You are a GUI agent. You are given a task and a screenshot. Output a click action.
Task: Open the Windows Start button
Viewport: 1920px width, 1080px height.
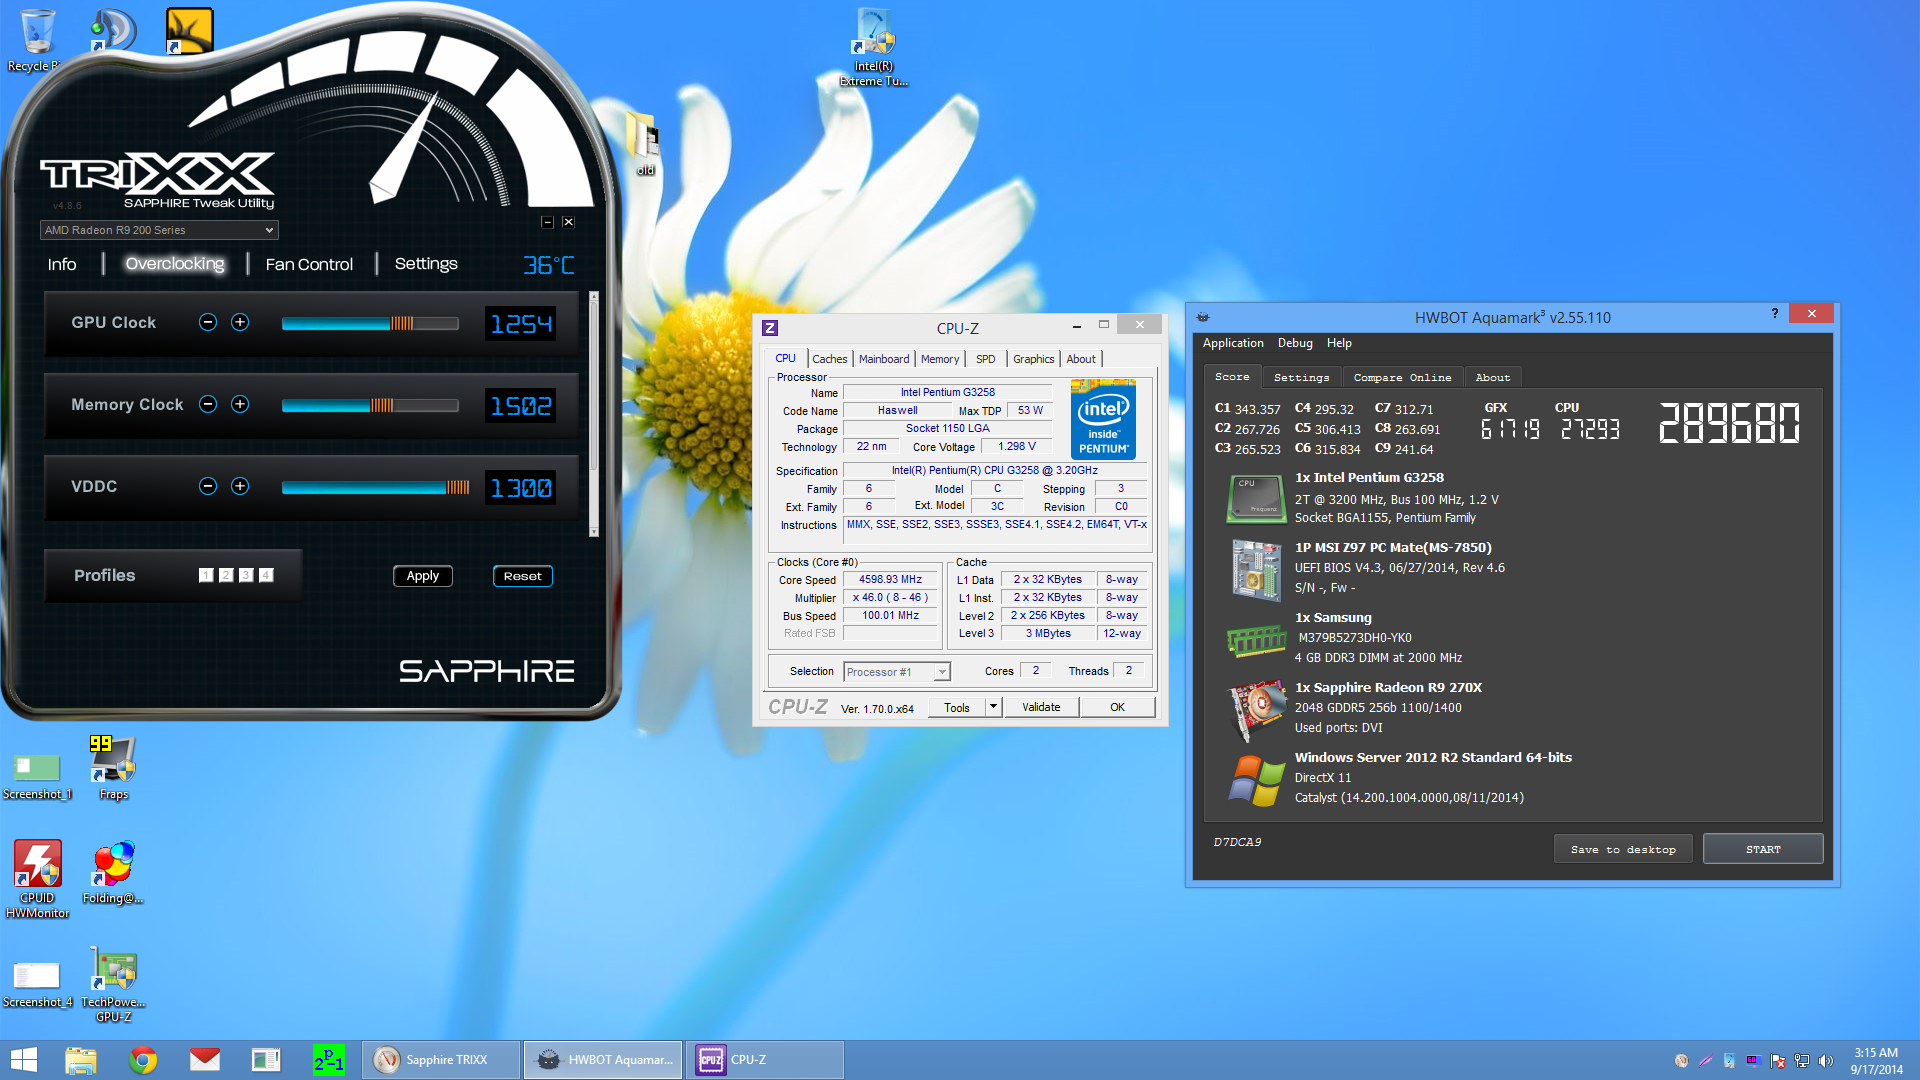tap(24, 1060)
